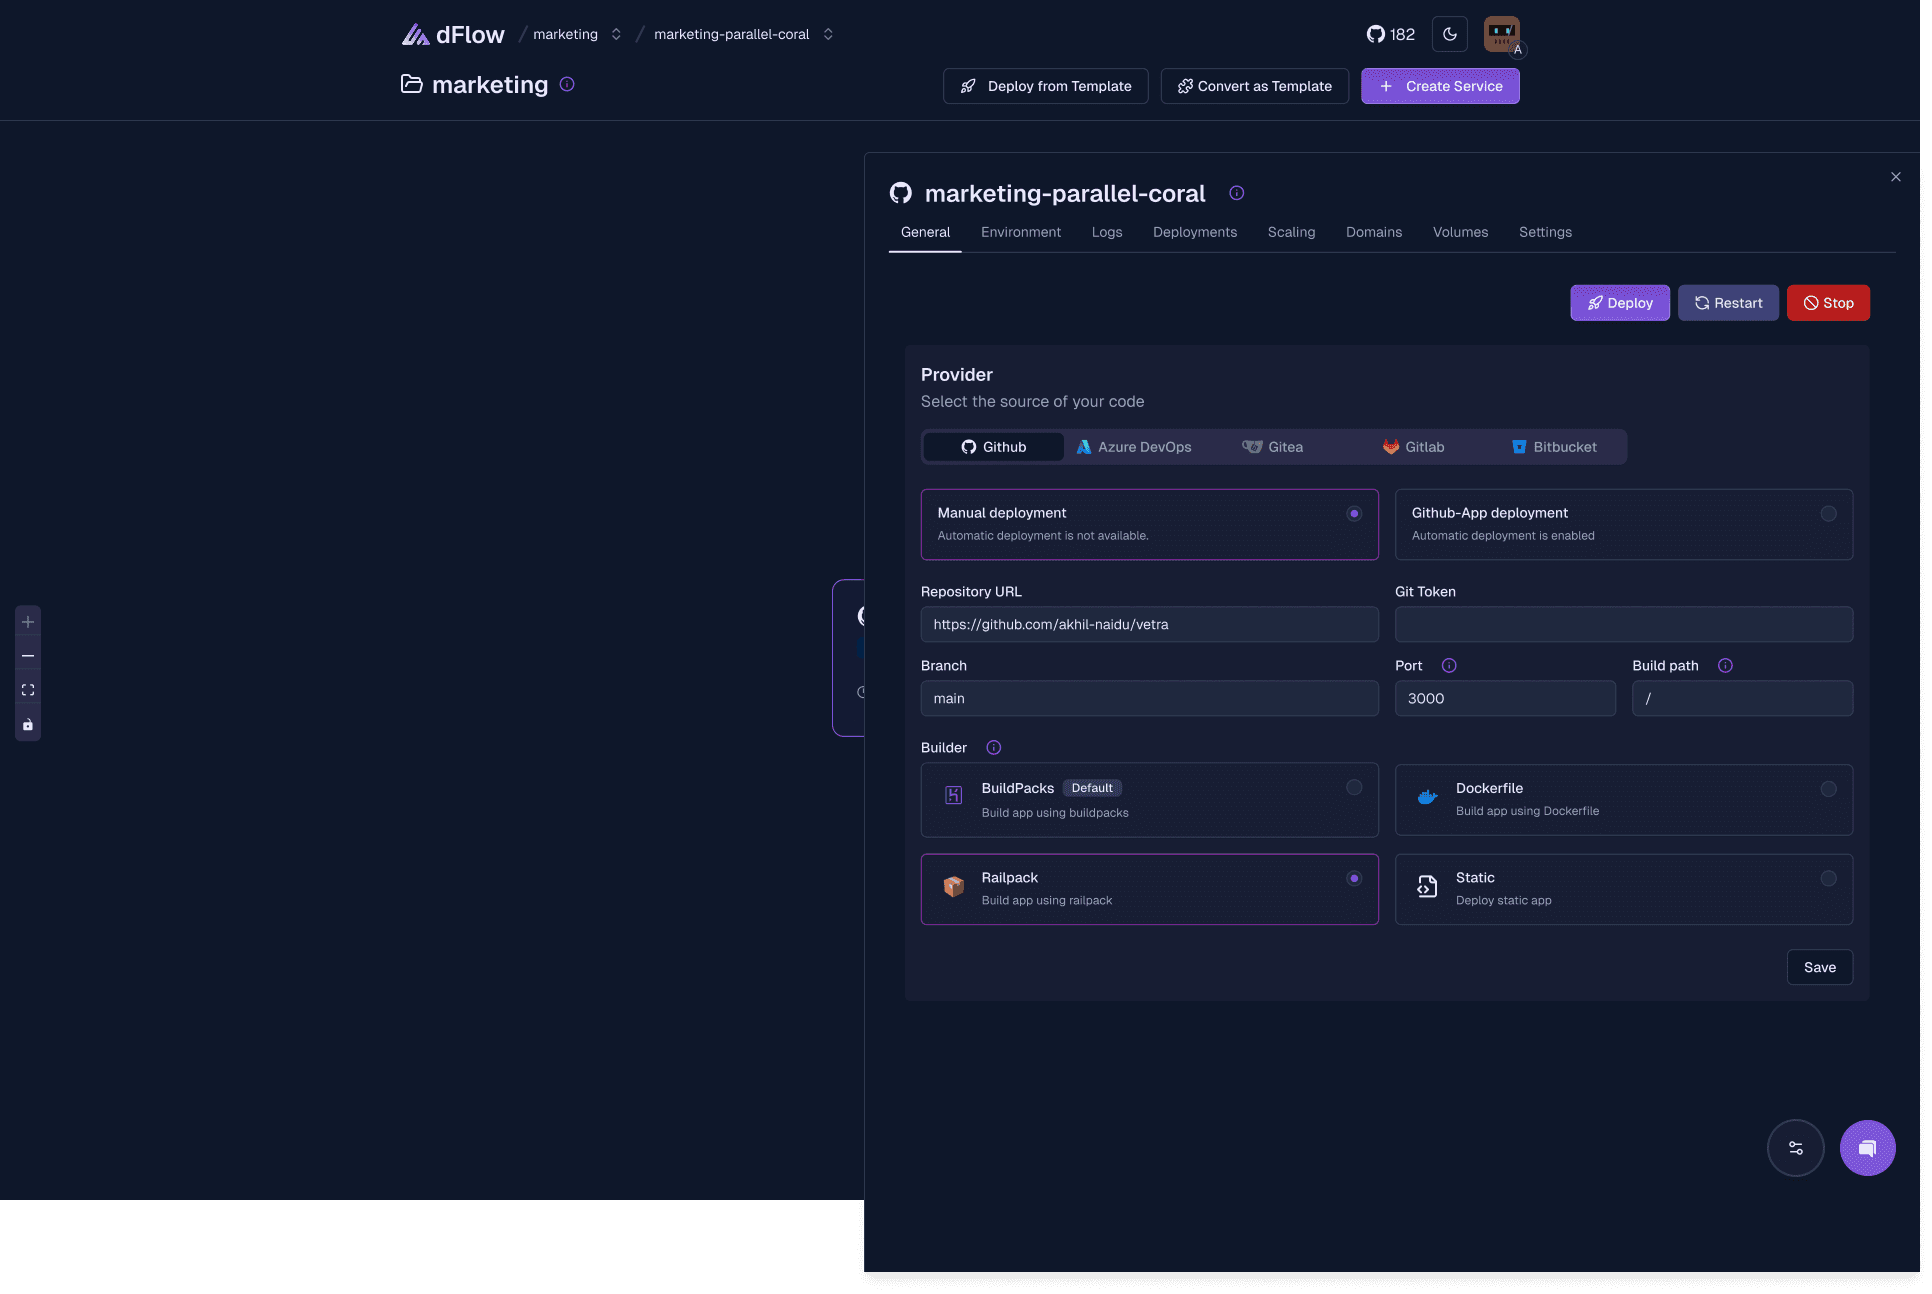The width and height of the screenshot is (1932, 1294).
Task: Open the settings sliders floating button
Action: (1795, 1147)
